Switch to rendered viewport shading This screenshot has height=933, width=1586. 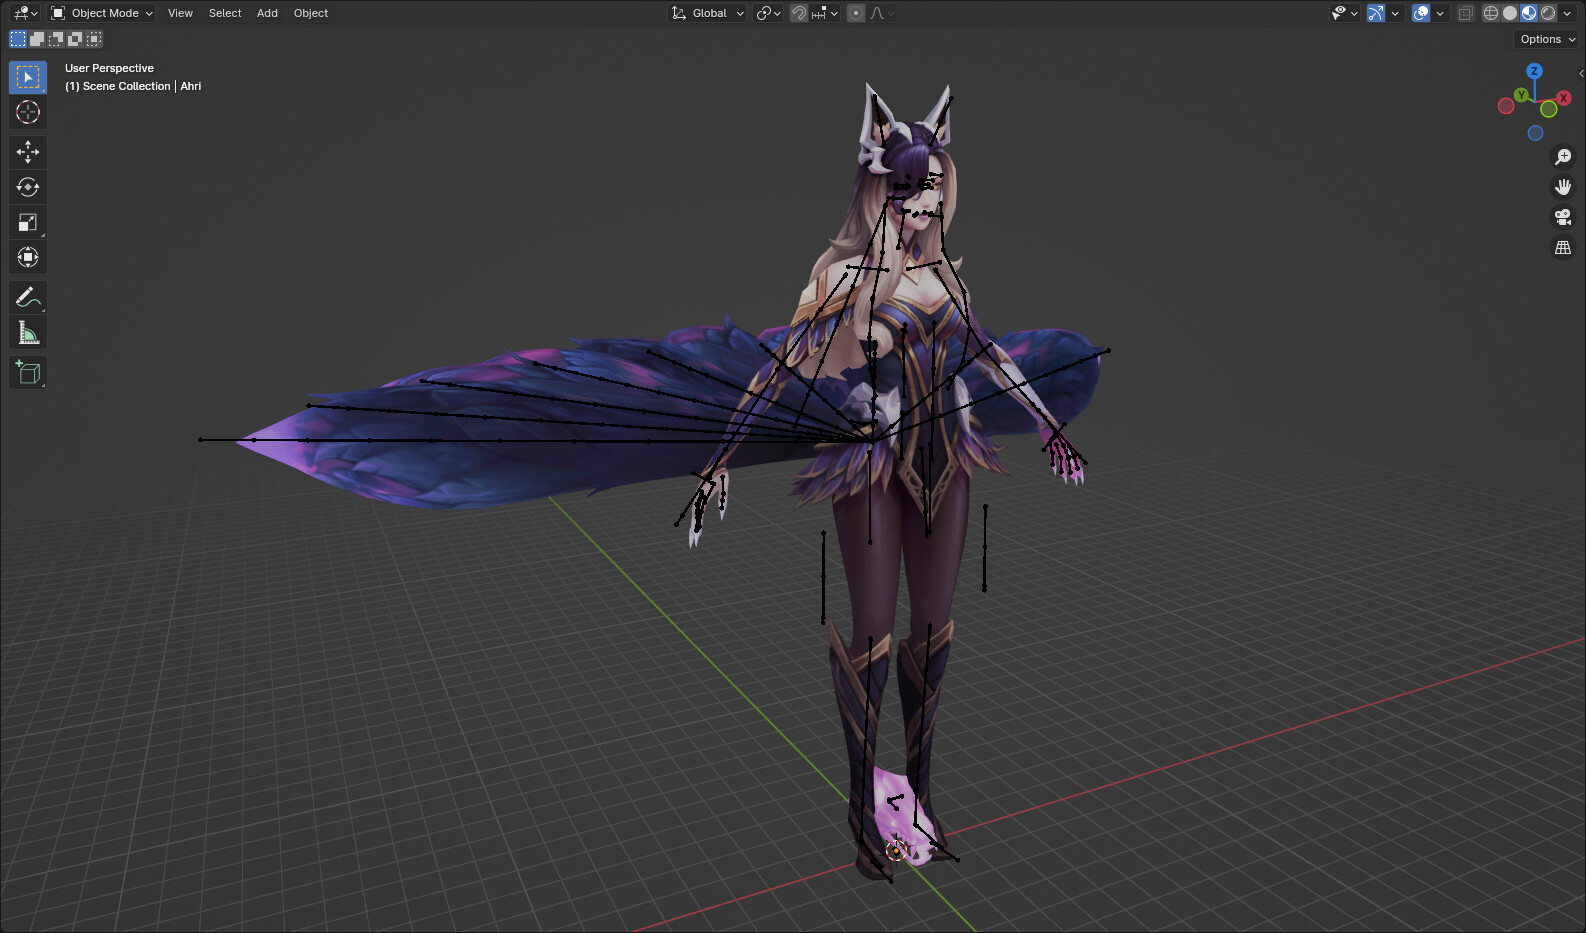click(1548, 13)
